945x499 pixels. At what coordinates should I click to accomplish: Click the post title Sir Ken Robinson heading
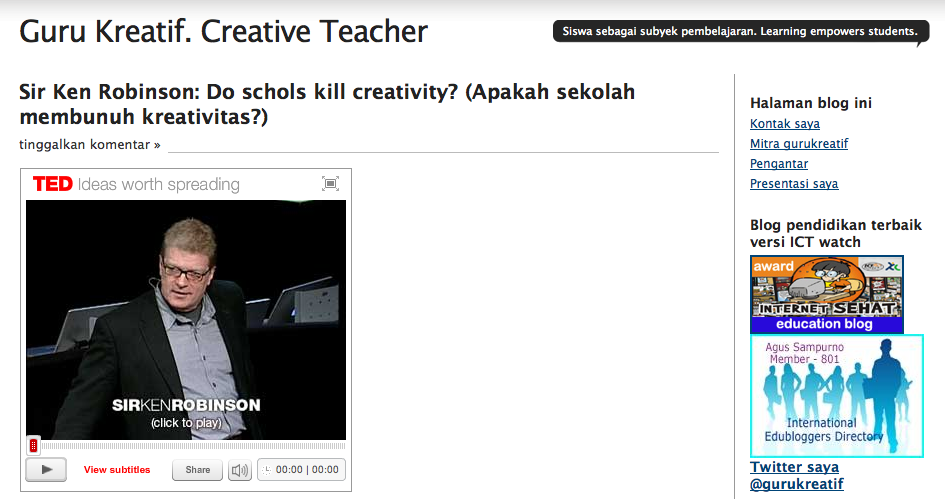[327, 104]
